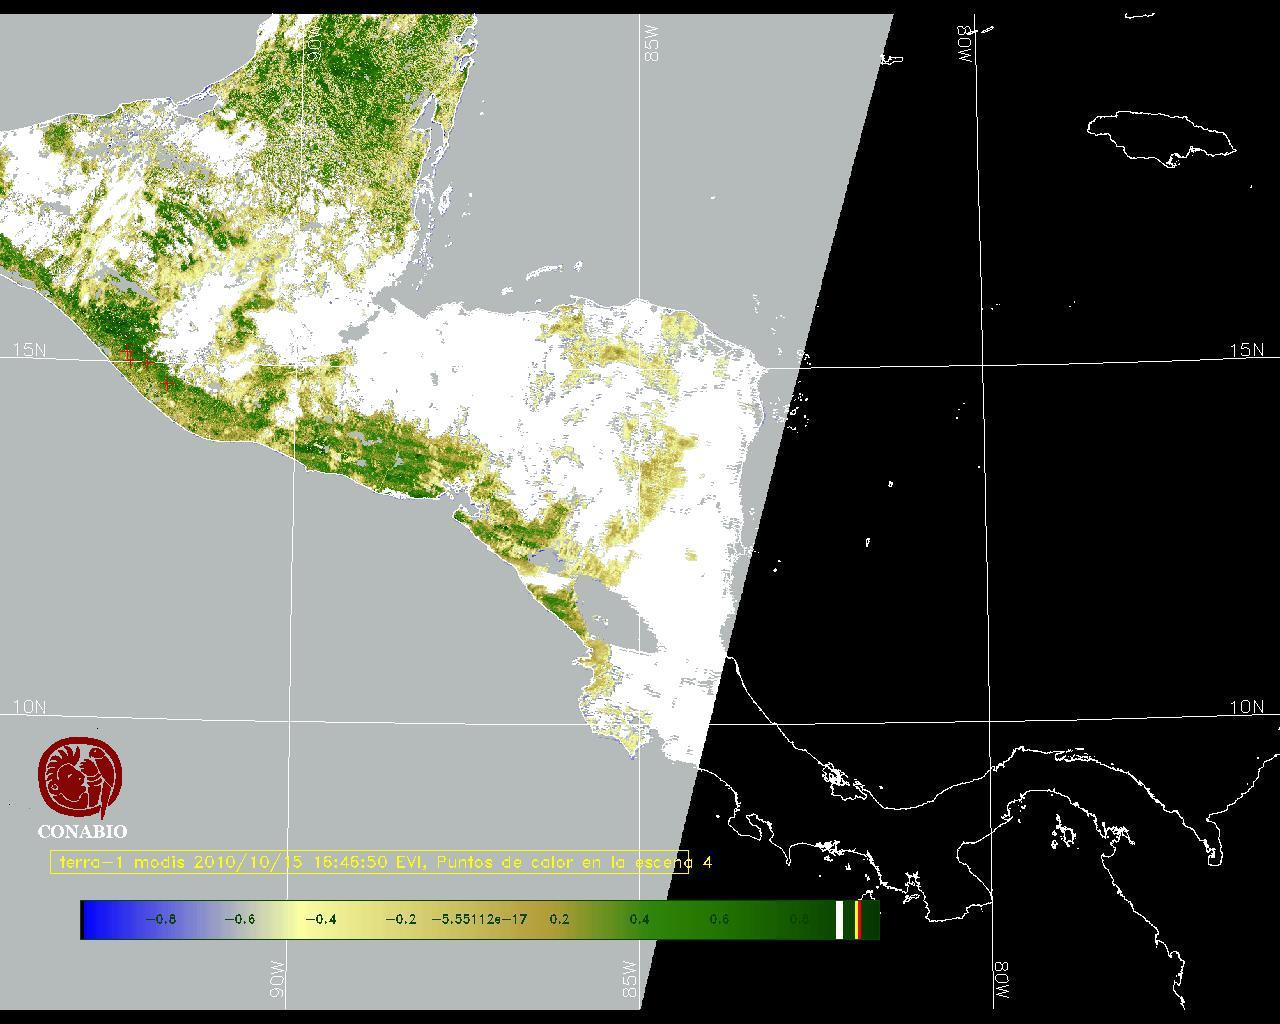Image resolution: width=1280 pixels, height=1024 pixels.
Task: Click the Jamaica island outline
Action: click(1160, 135)
